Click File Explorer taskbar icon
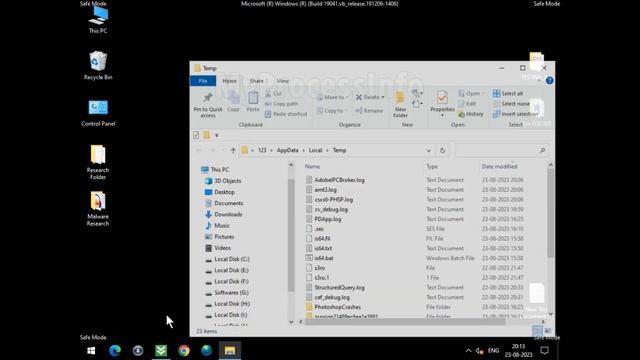 230,351
